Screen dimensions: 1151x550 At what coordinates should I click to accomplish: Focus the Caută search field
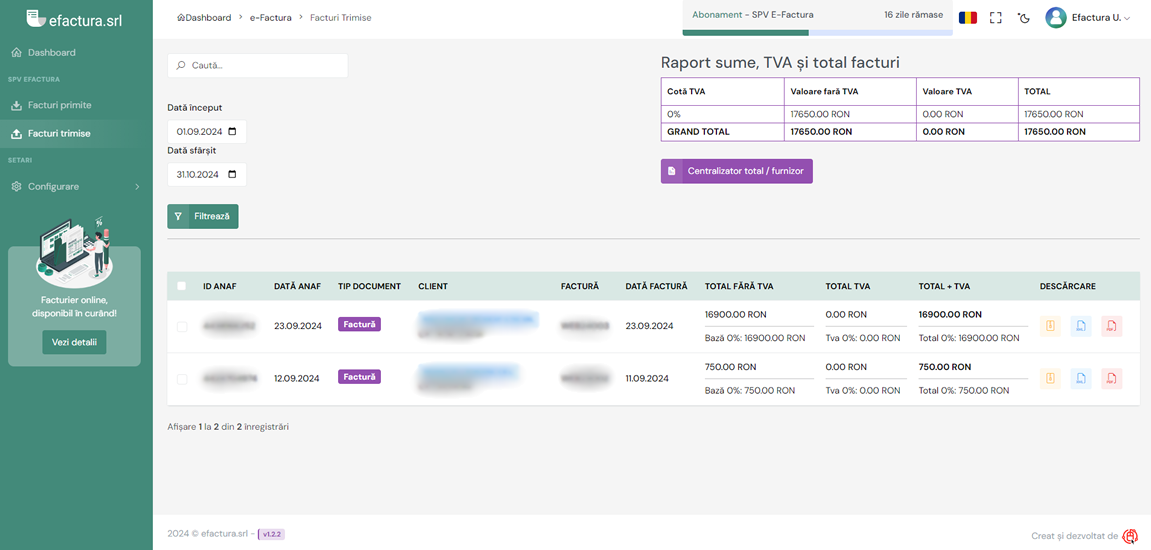258,65
